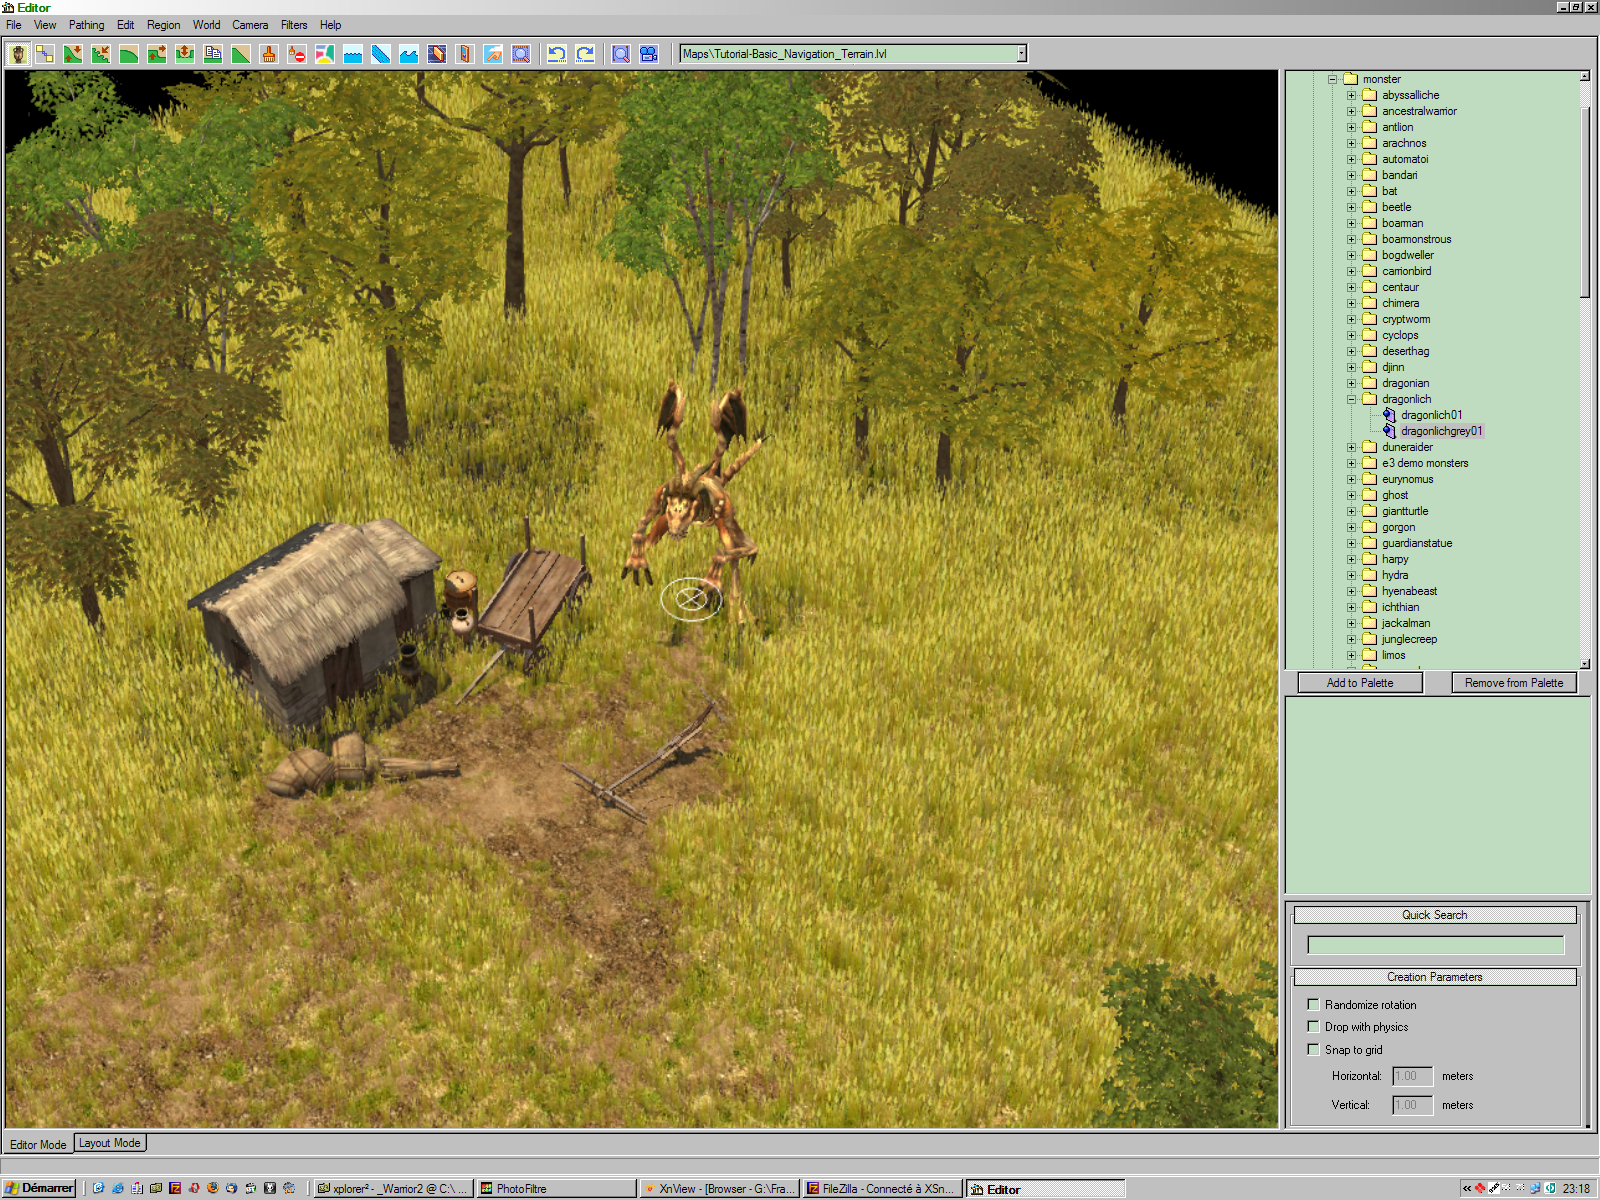1600x1200 pixels.
Task: Click the Vertical meters field
Action: tap(1412, 1105)
